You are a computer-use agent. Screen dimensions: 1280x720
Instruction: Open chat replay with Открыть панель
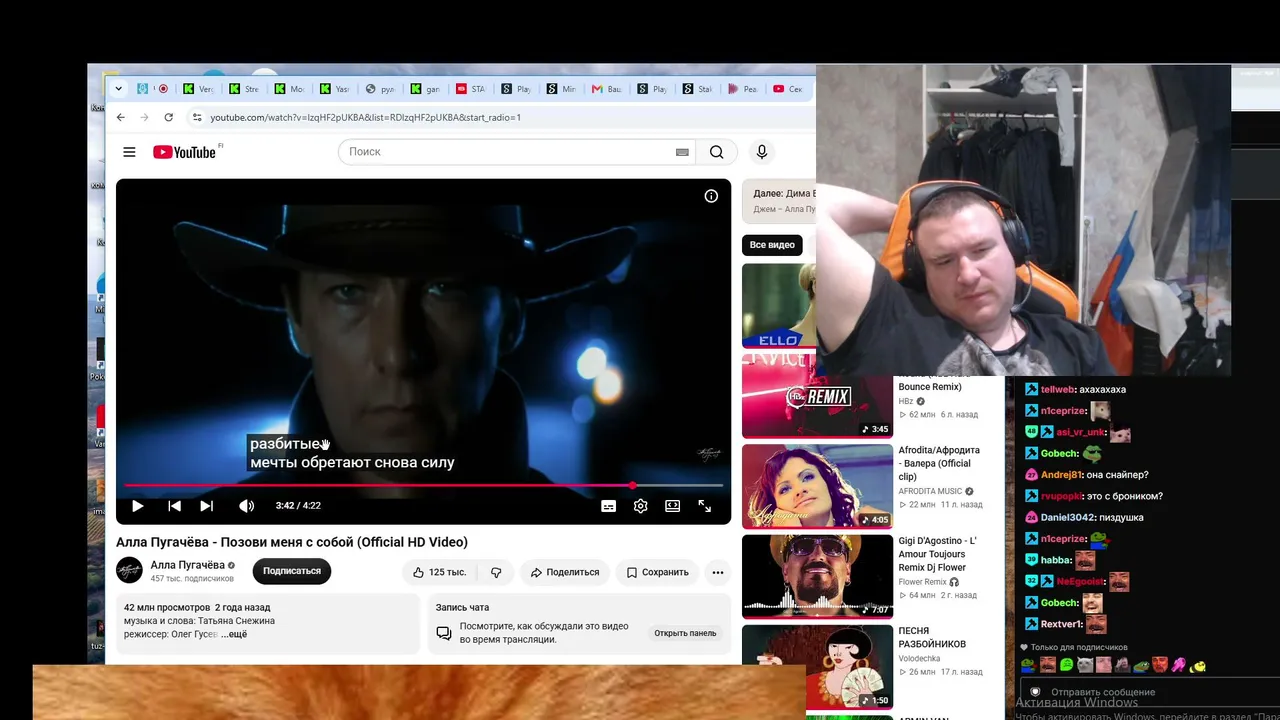tap(686, 633)
